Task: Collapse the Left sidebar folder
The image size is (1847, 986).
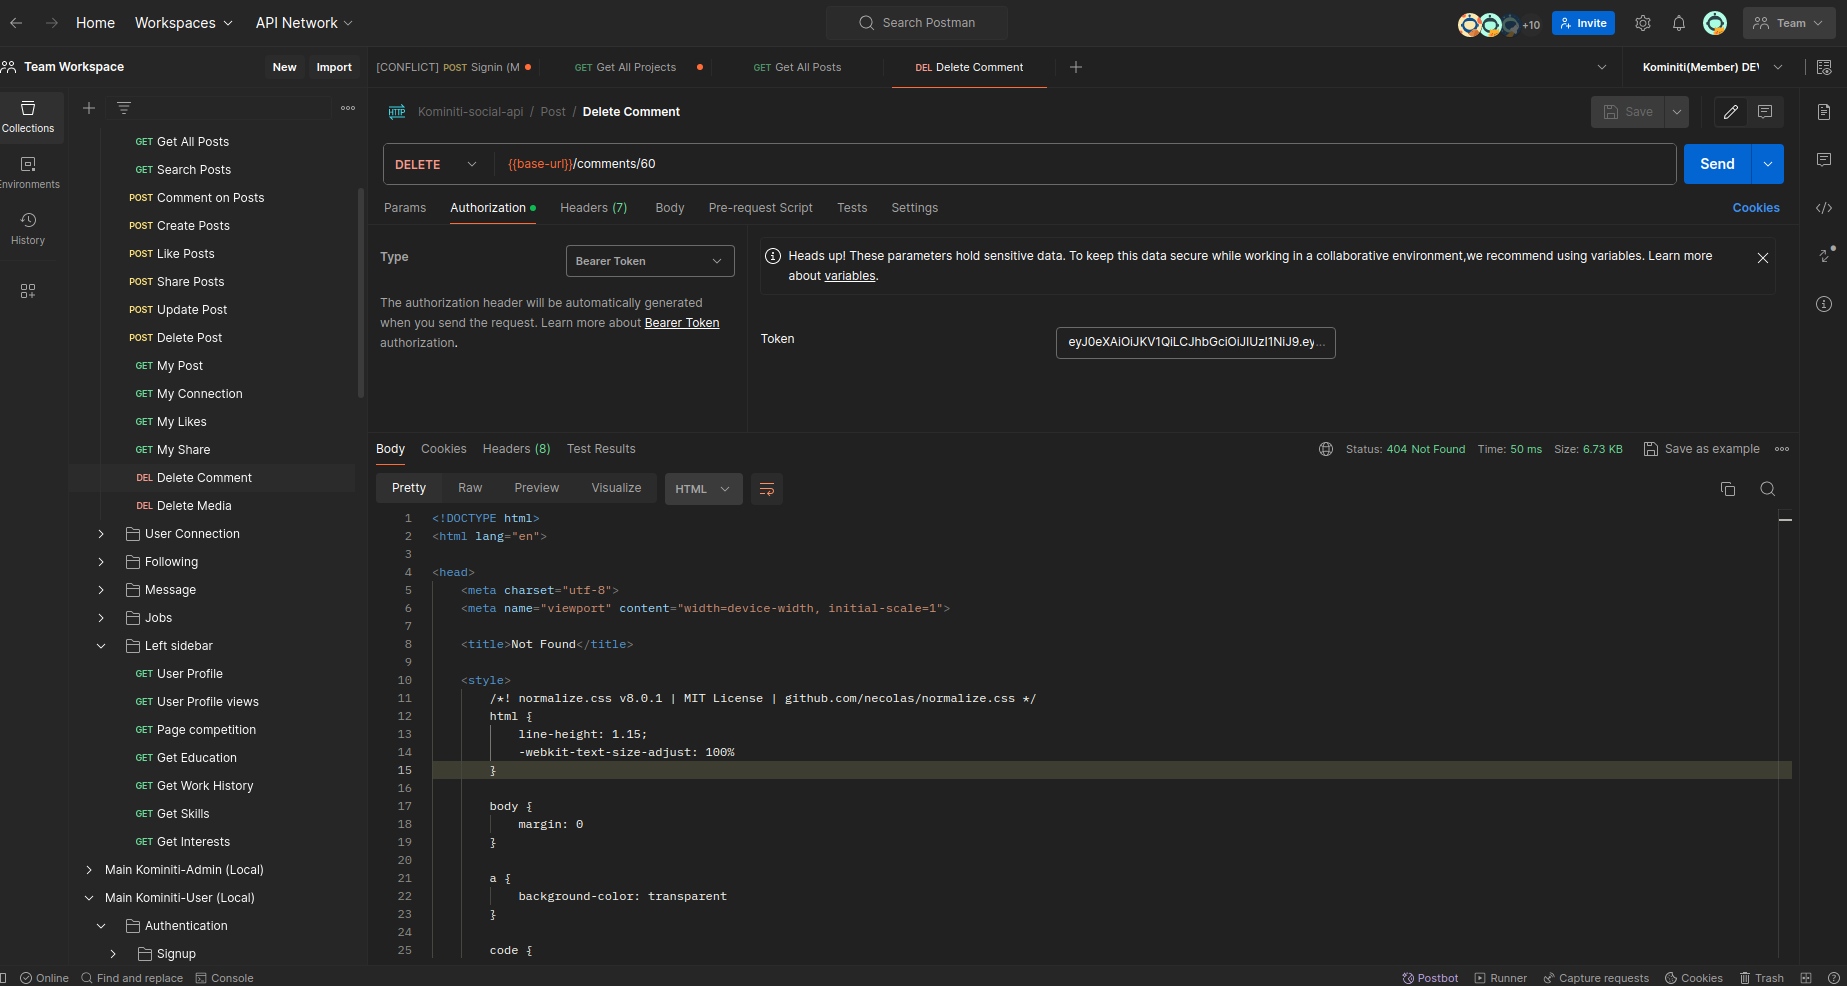Action: tap(101, 646)
